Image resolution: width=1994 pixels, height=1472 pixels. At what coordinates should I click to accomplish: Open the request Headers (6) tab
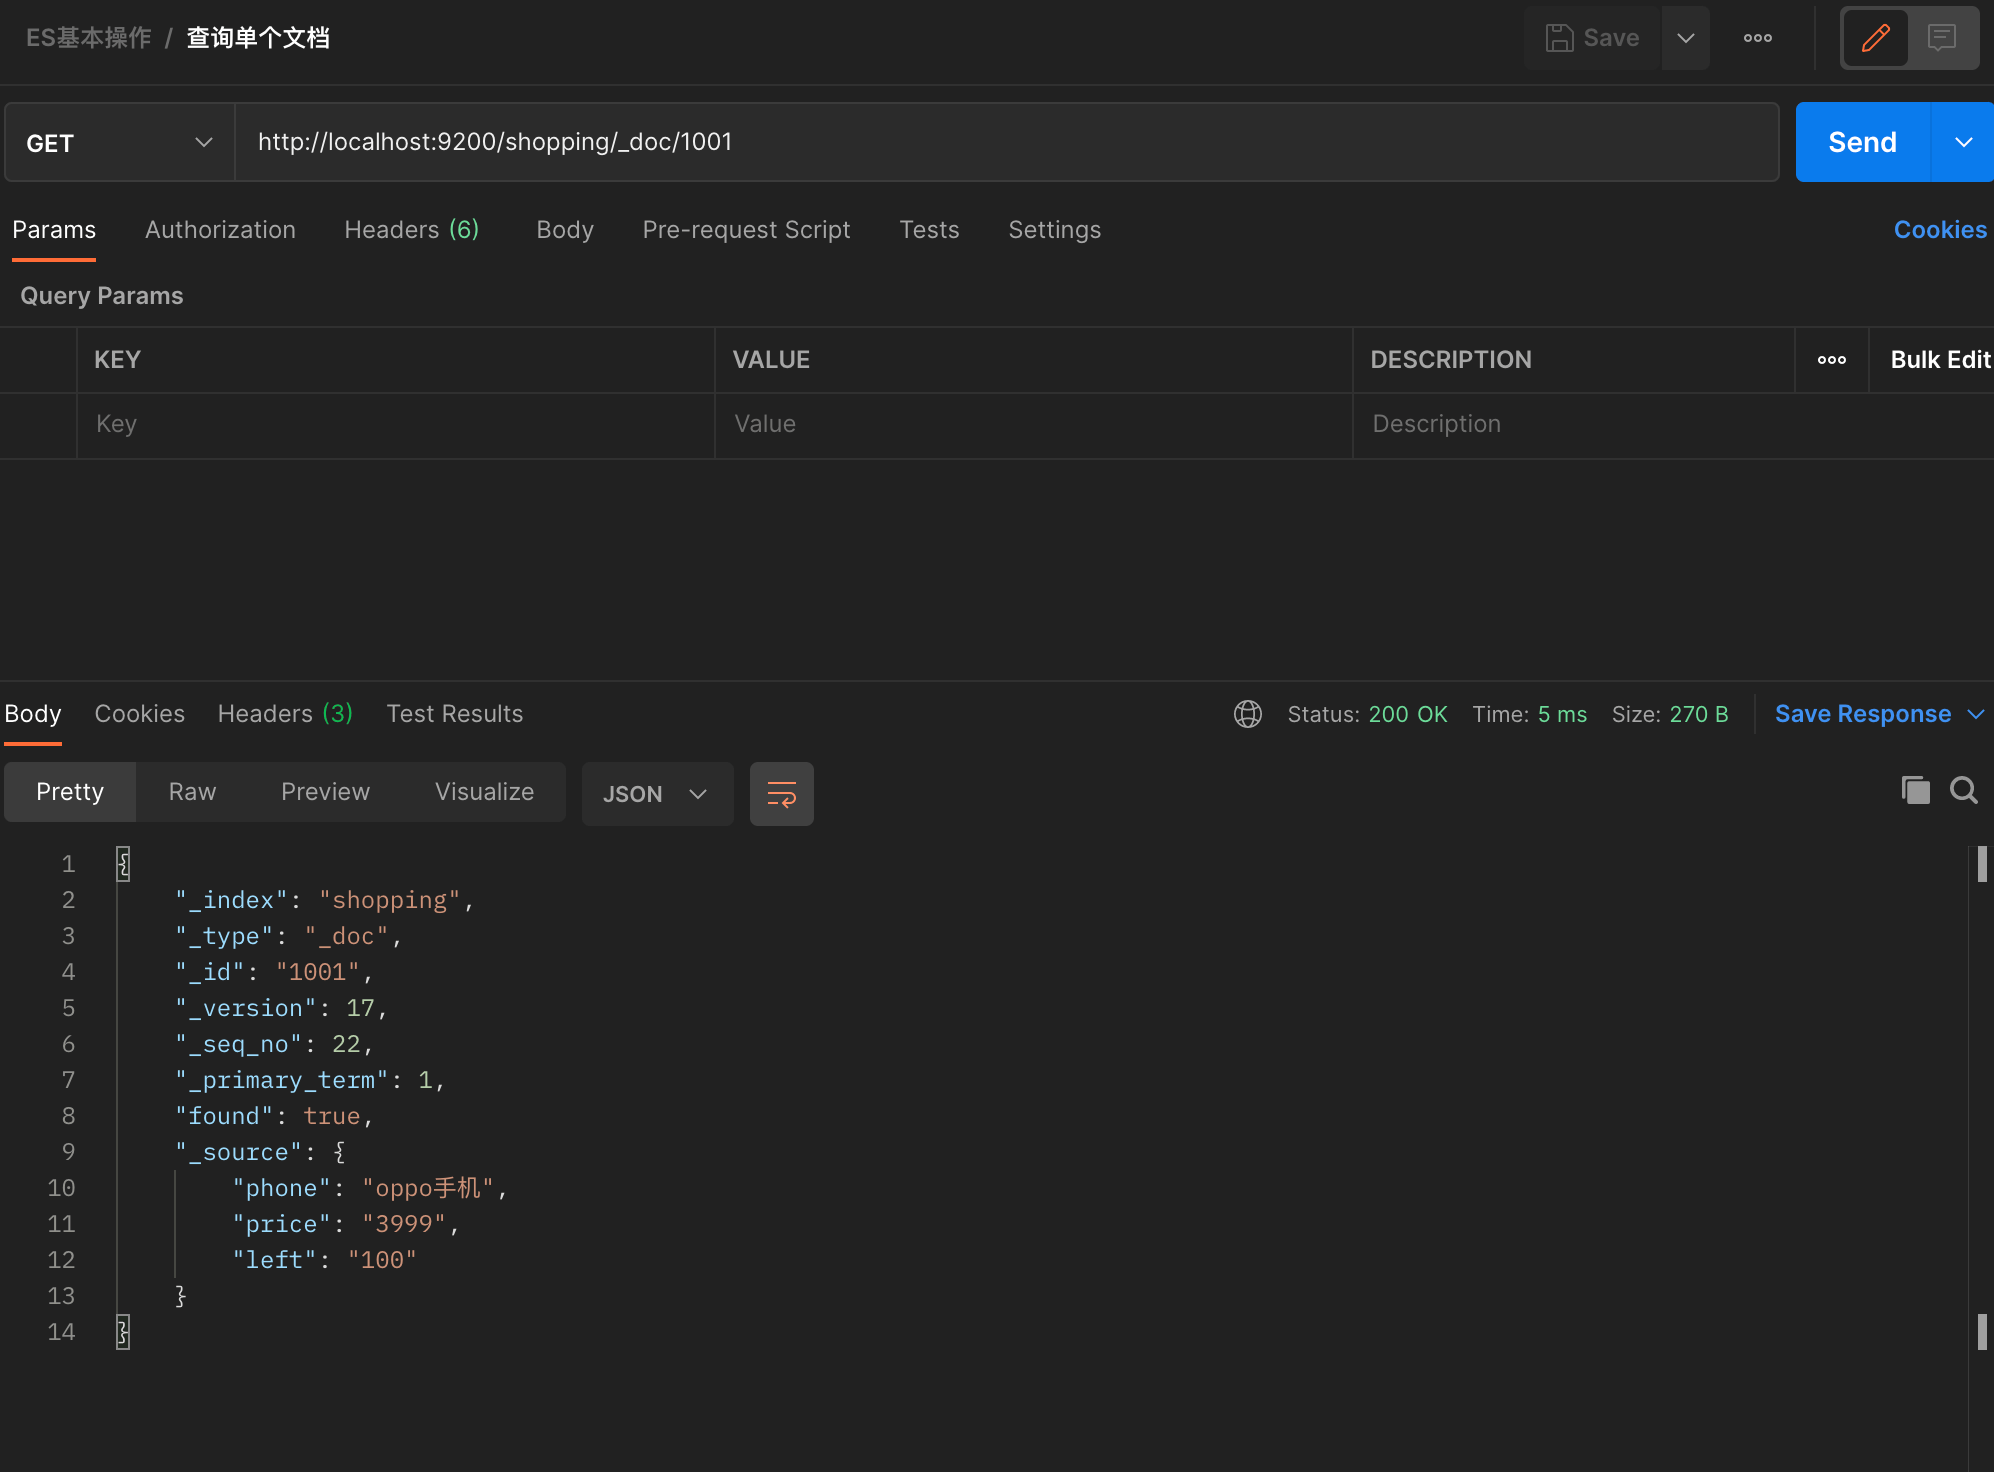[412, 230]
